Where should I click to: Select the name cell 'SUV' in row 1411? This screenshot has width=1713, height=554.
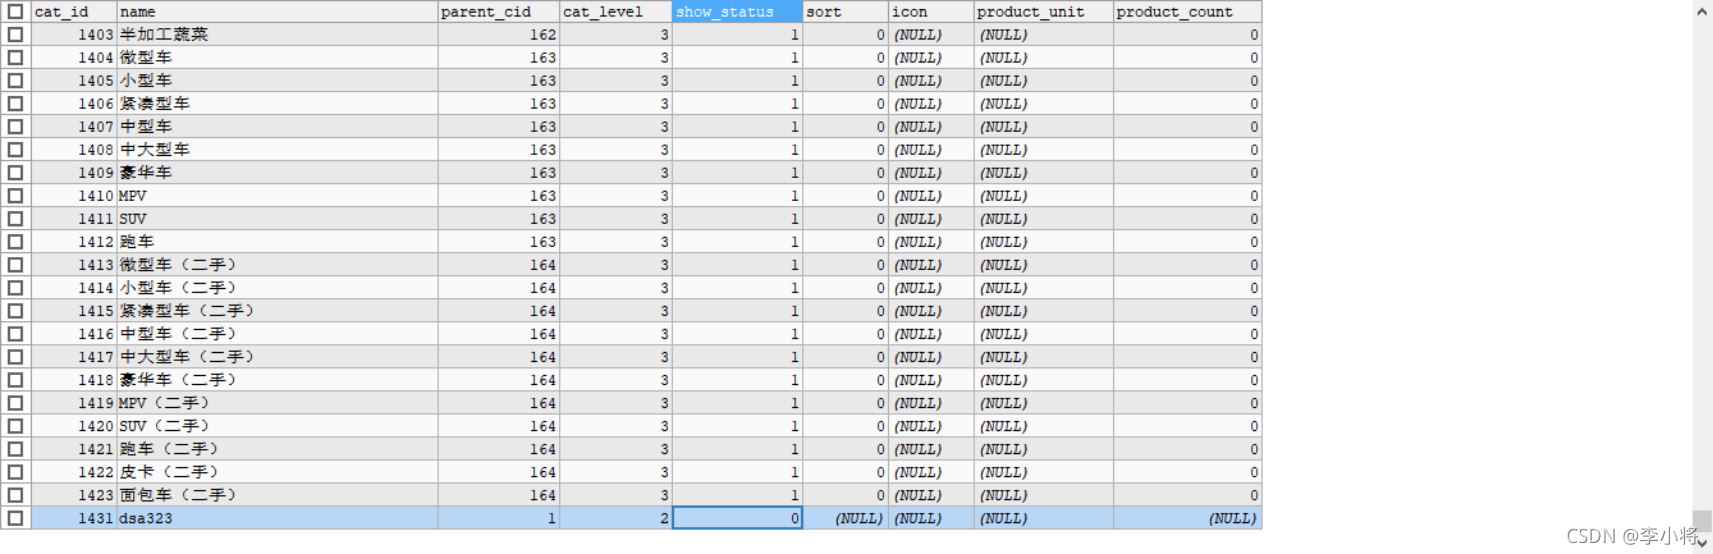point(277,218)
